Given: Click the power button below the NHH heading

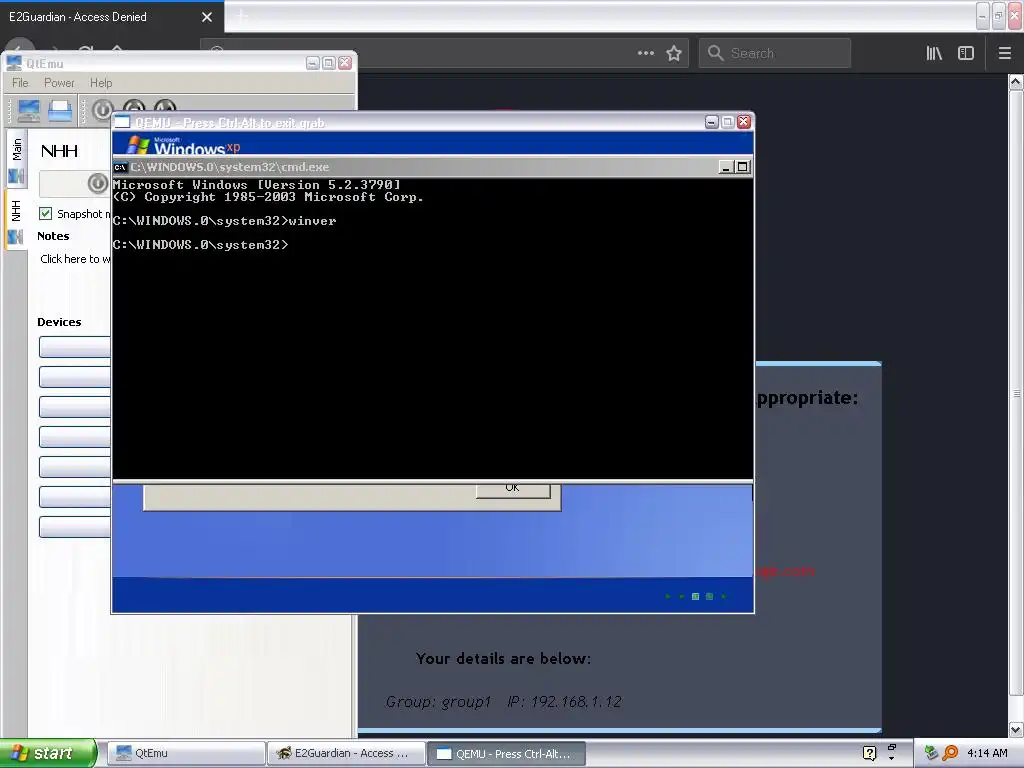Looking at the screenshot, I should tap(98, 184).
